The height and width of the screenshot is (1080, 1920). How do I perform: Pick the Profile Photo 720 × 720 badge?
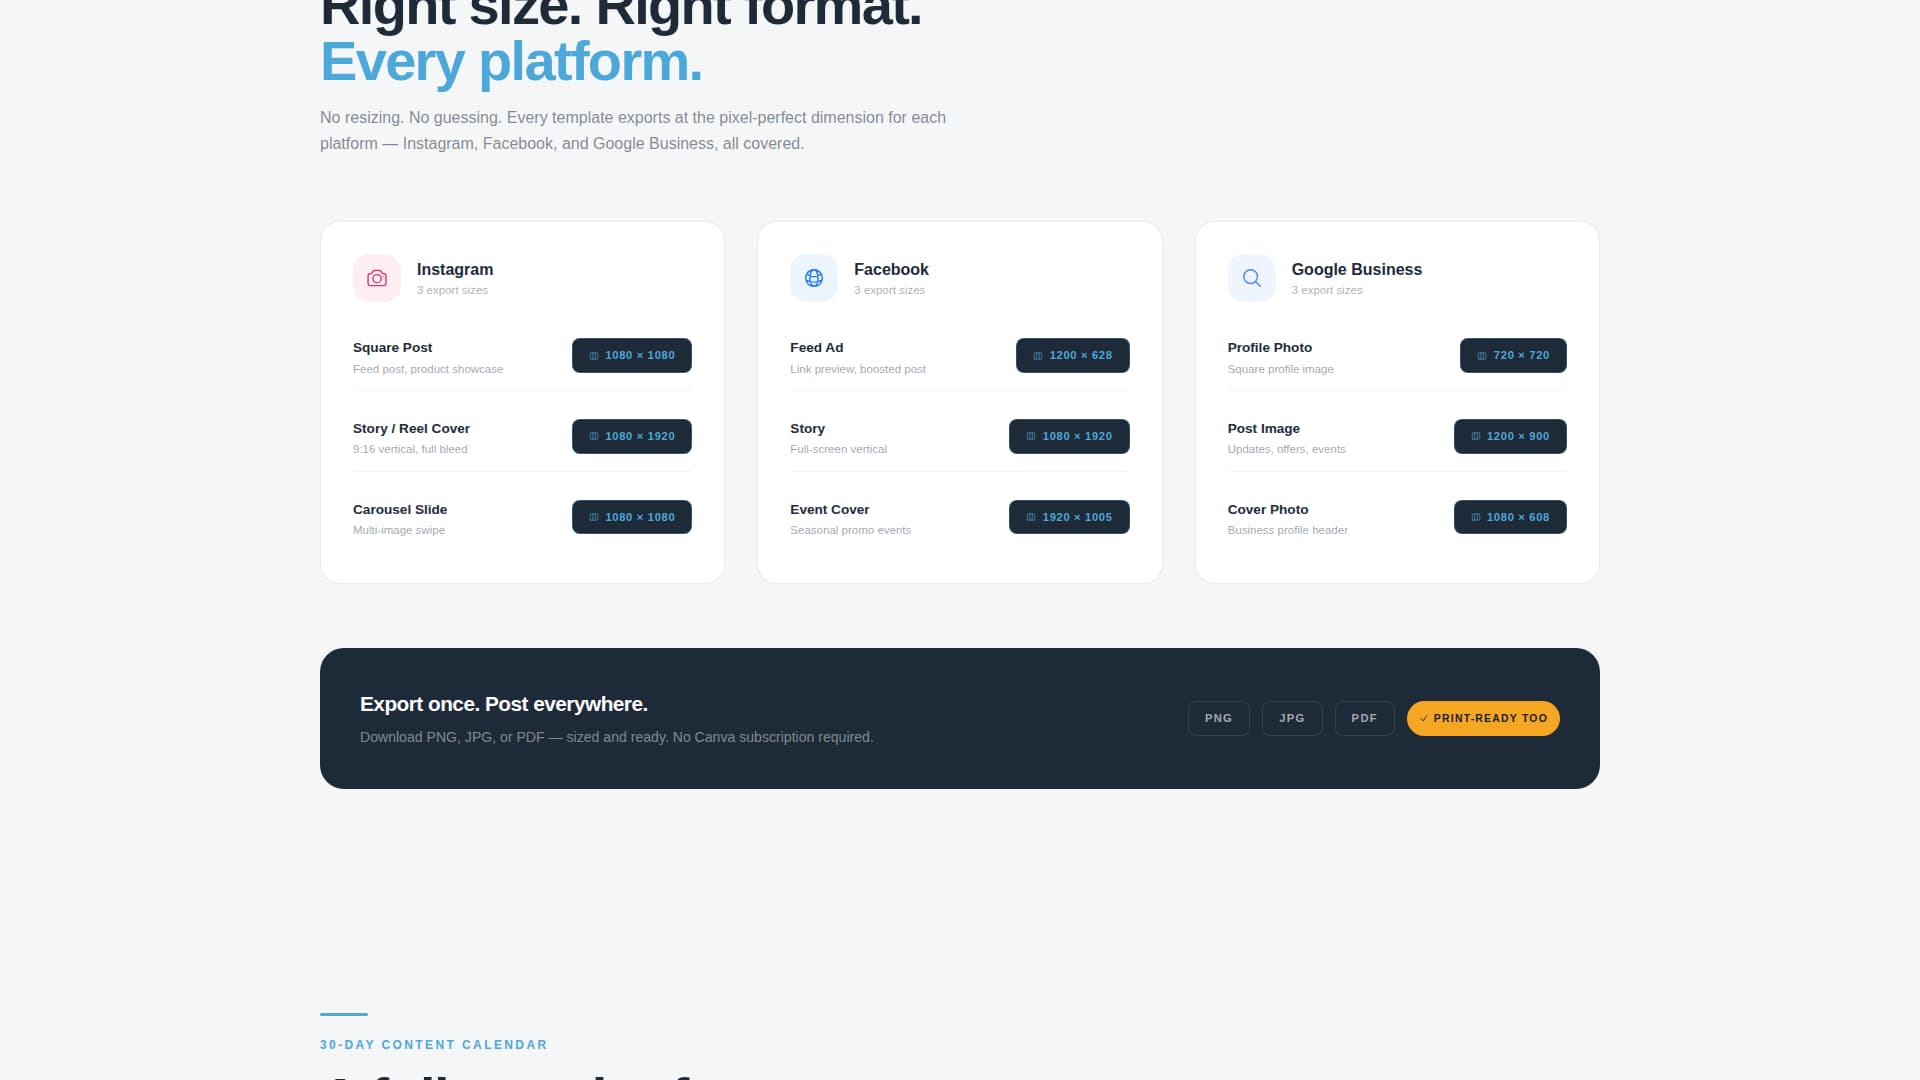[x=1513, y=355]
